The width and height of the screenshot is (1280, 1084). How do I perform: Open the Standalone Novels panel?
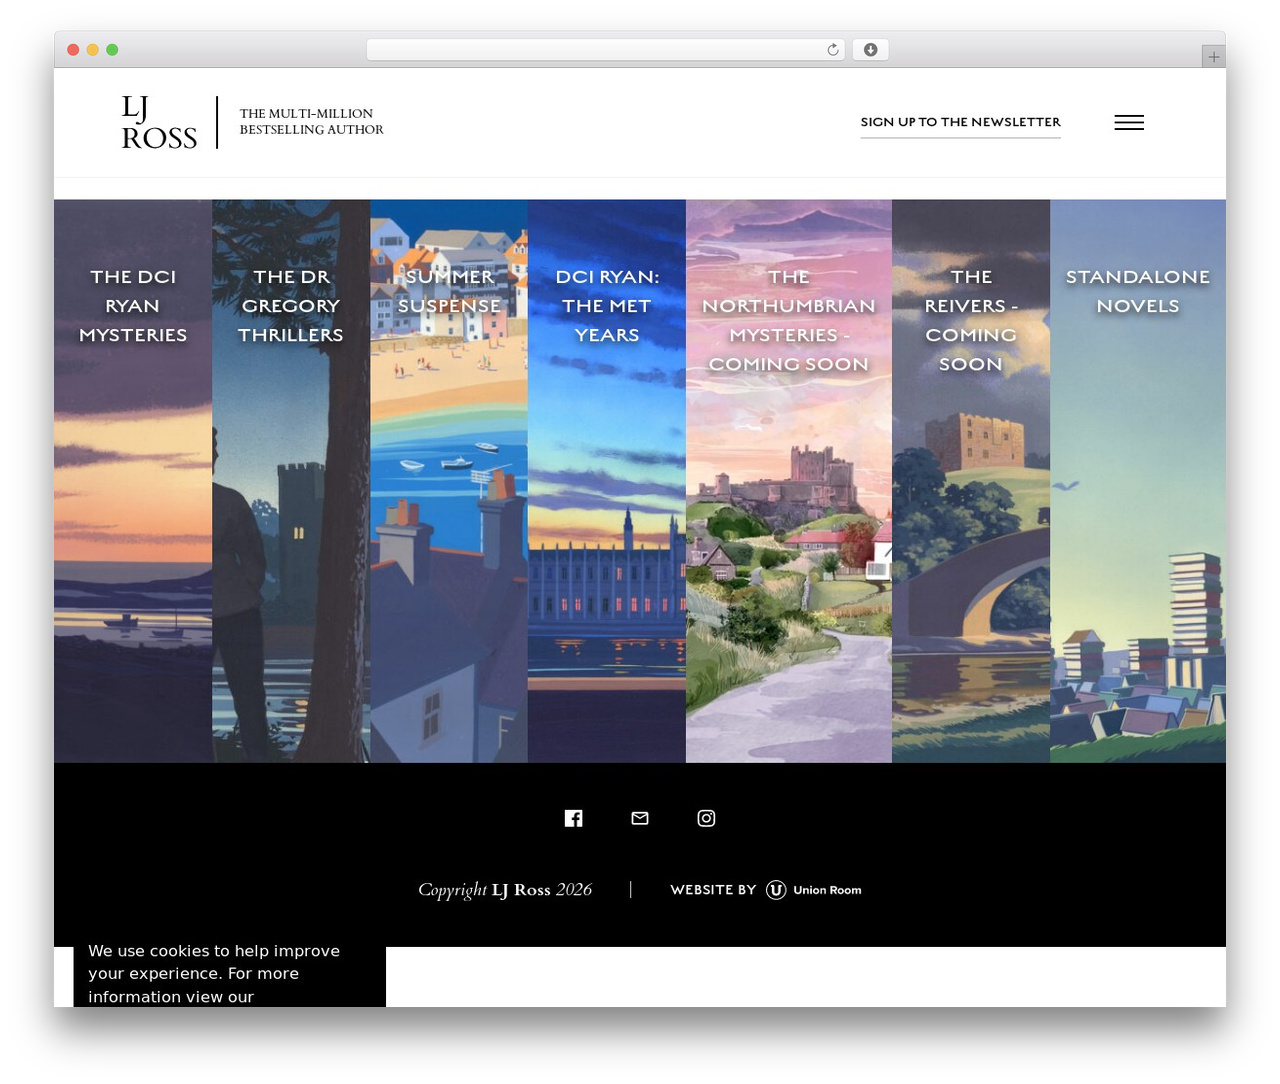point(1138,481)
